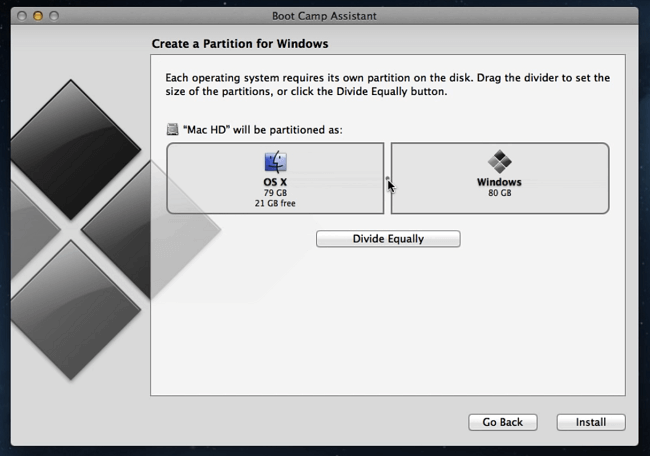Viewport: 650px width, 456px height.
Task: Click the Windows logo in Windows partition
Action: pyautogui.click(x=499, y=162)
